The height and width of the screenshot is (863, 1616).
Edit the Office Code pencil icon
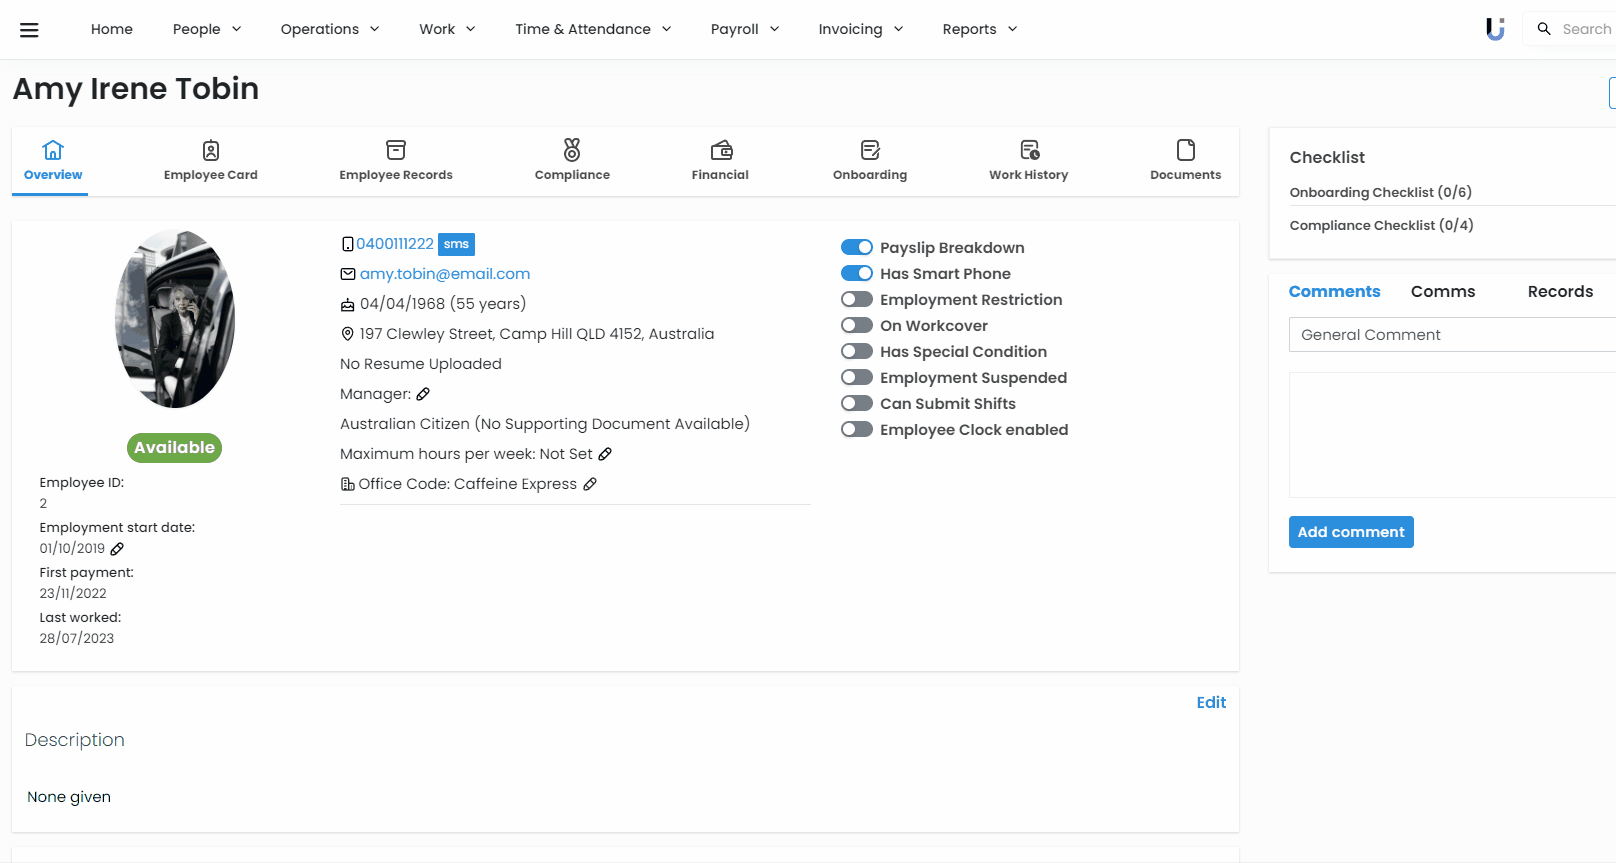click(x=590, y=484)
